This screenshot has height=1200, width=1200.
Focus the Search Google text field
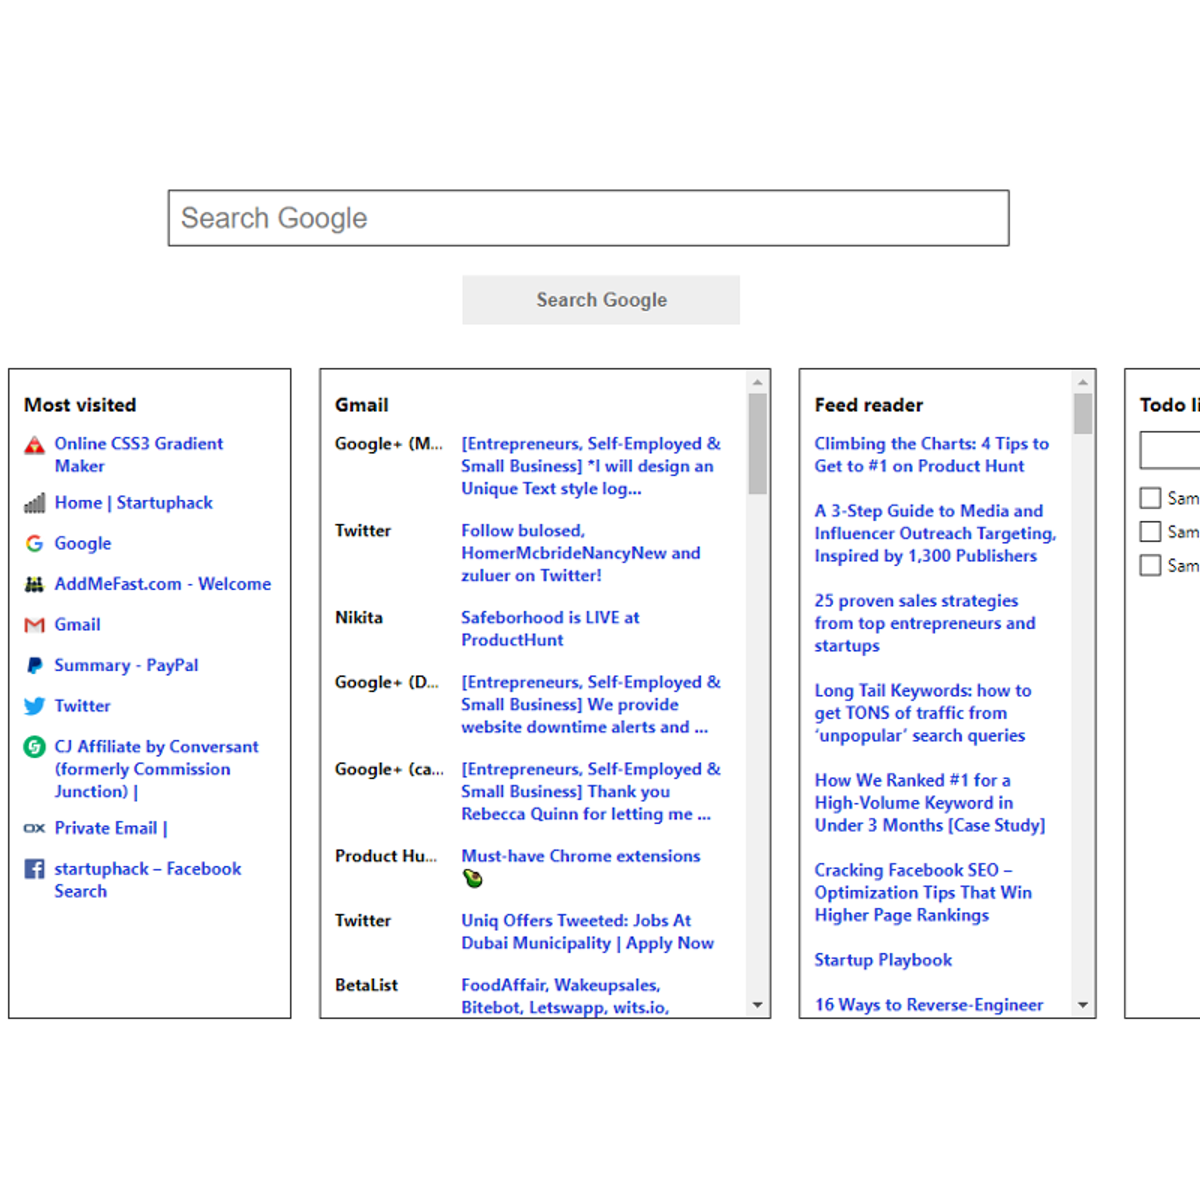(x=588, y=218)
